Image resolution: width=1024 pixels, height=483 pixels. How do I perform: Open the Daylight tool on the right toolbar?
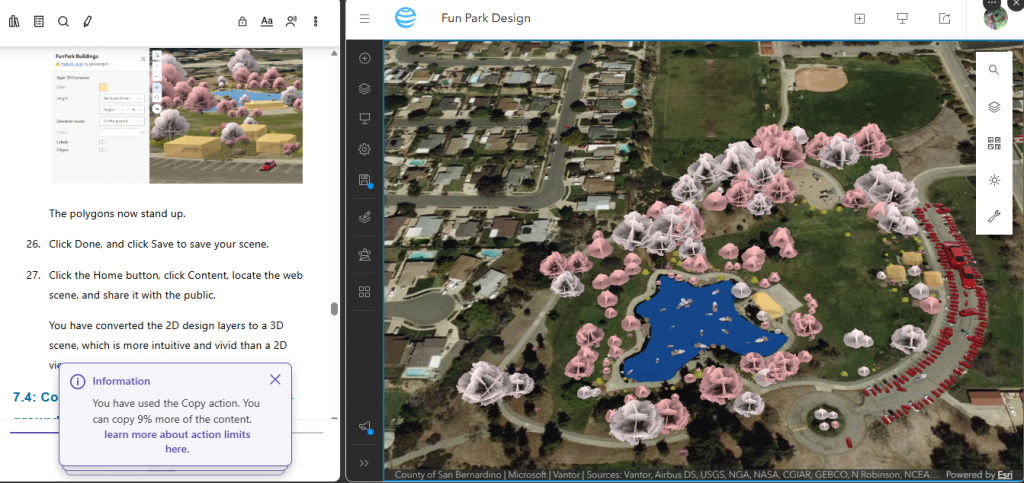click(994, 180)
